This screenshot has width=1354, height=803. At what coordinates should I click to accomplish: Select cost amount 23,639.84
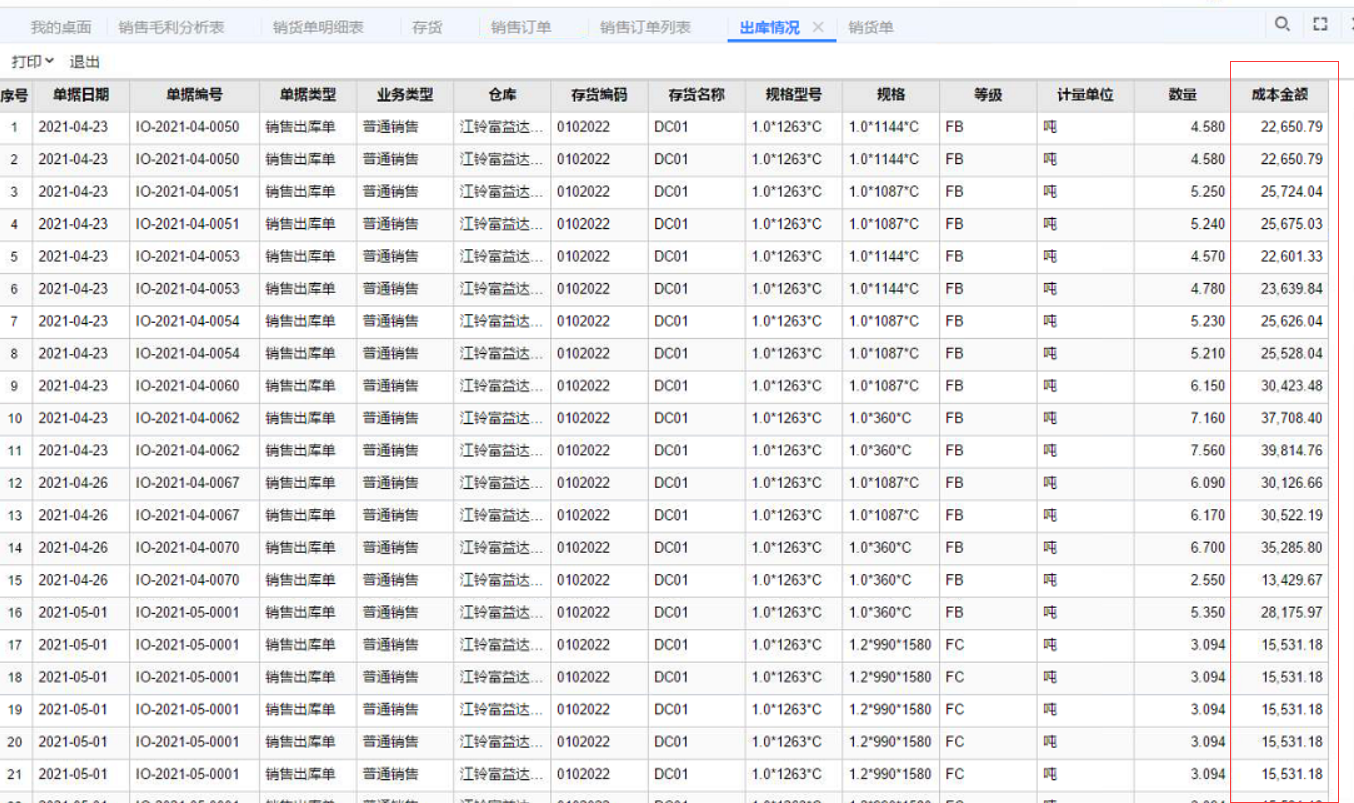tap(1292, 289)
